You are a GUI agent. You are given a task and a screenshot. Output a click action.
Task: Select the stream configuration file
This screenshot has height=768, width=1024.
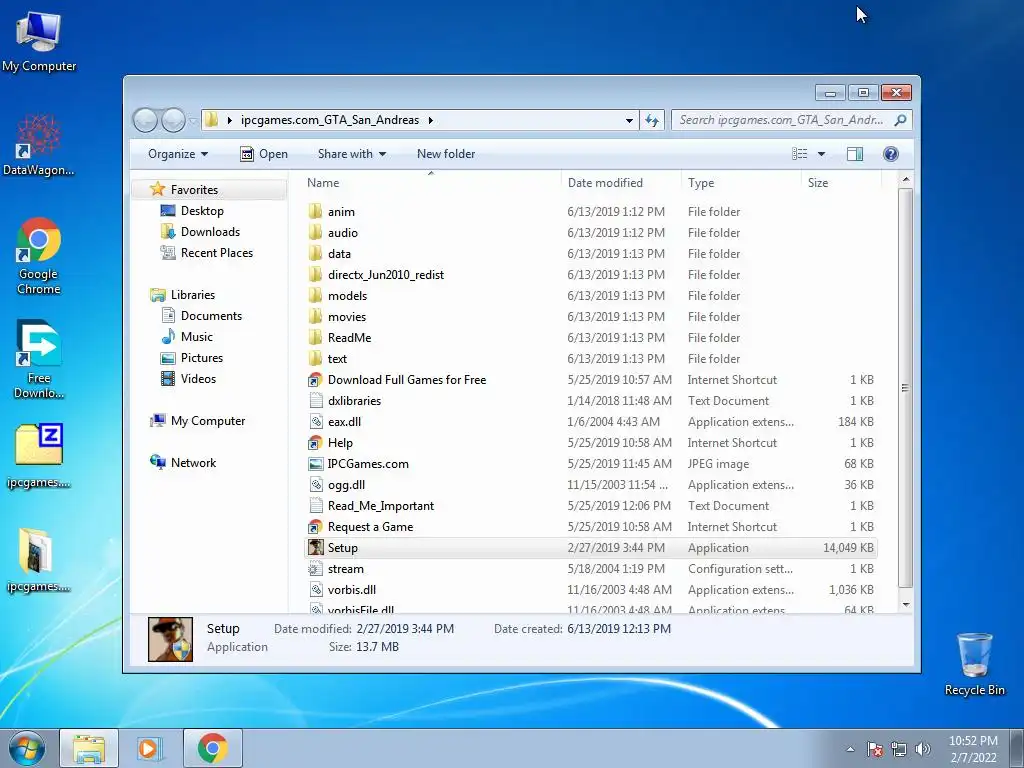click(590, 568)
